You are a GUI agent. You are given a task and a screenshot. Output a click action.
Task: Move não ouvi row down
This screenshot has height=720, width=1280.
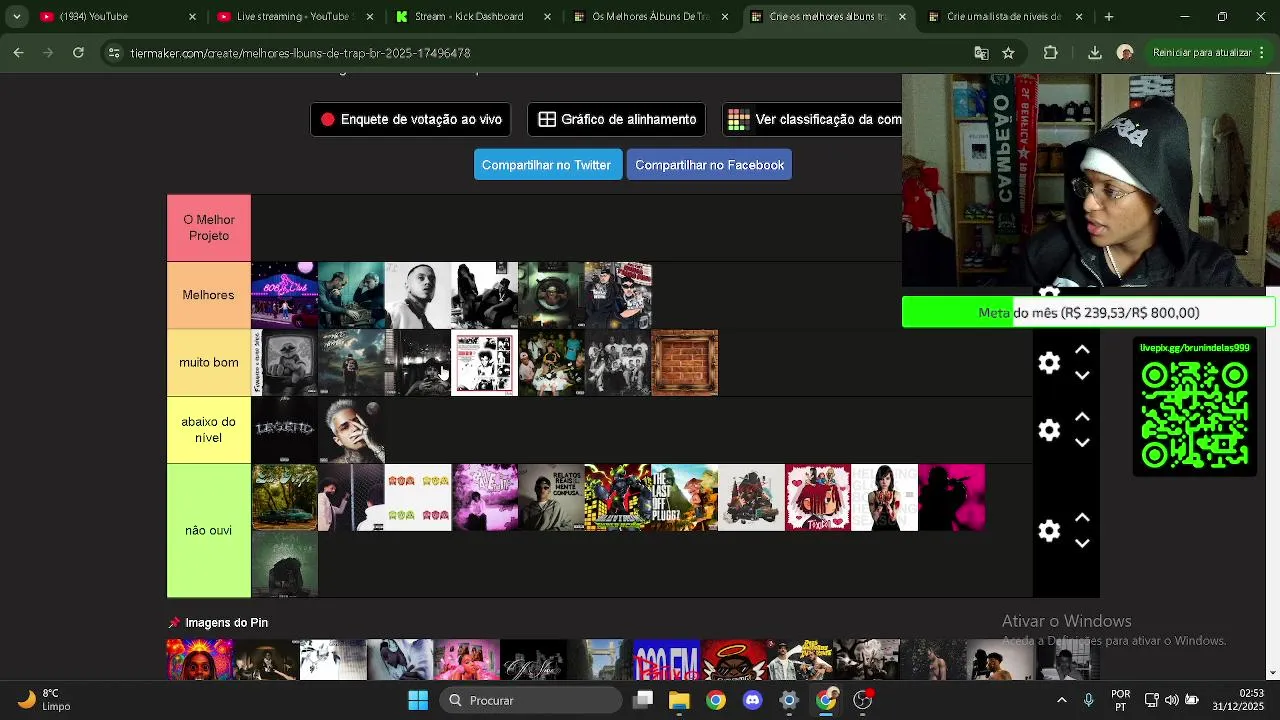1082,544
